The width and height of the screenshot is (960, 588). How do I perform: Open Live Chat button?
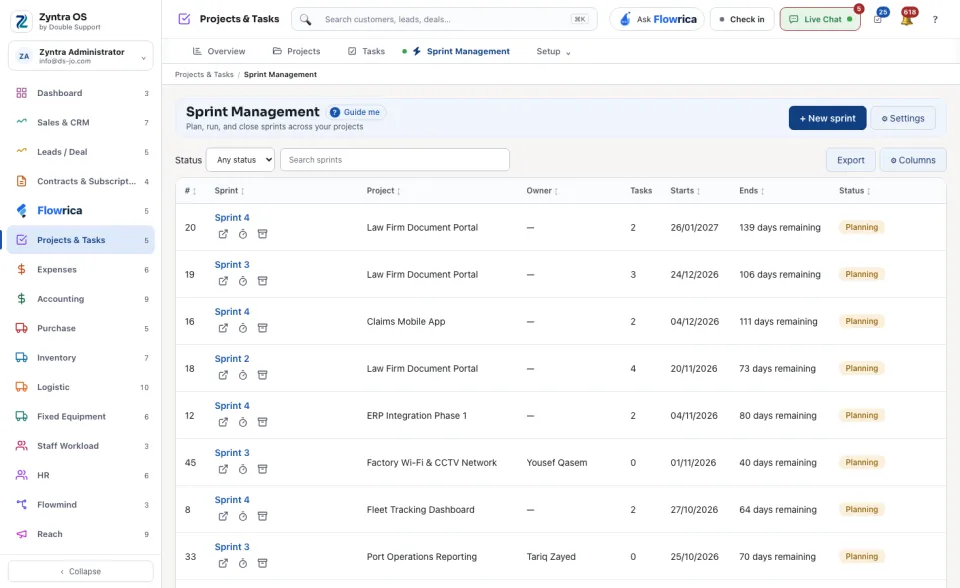[820, 20]
